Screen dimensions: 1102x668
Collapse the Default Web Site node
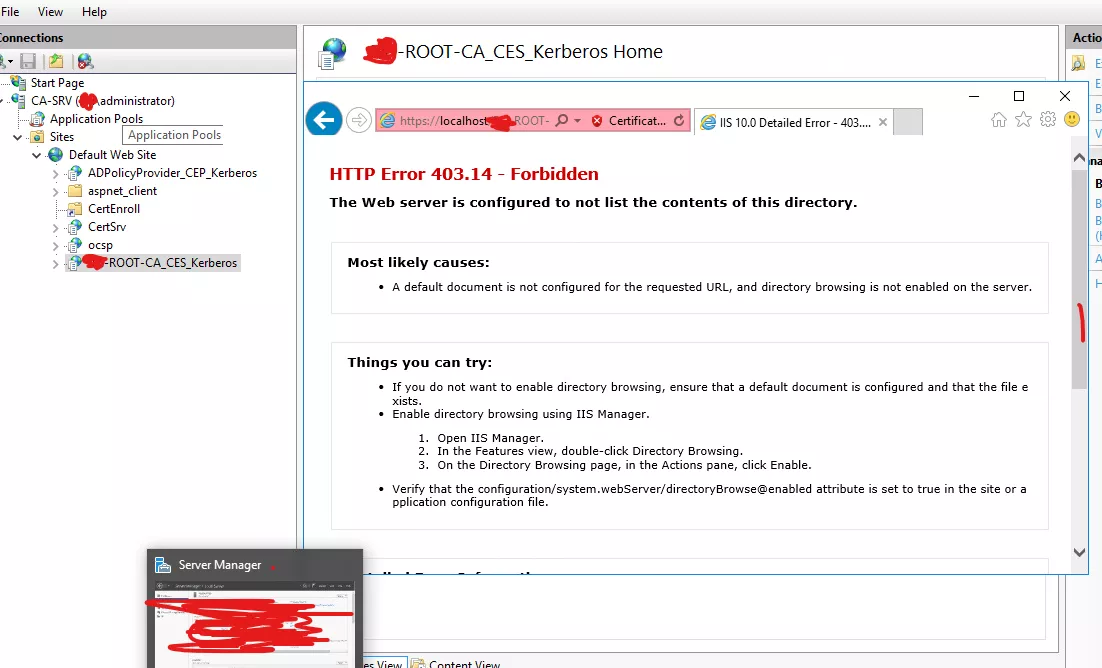point(37,155)
